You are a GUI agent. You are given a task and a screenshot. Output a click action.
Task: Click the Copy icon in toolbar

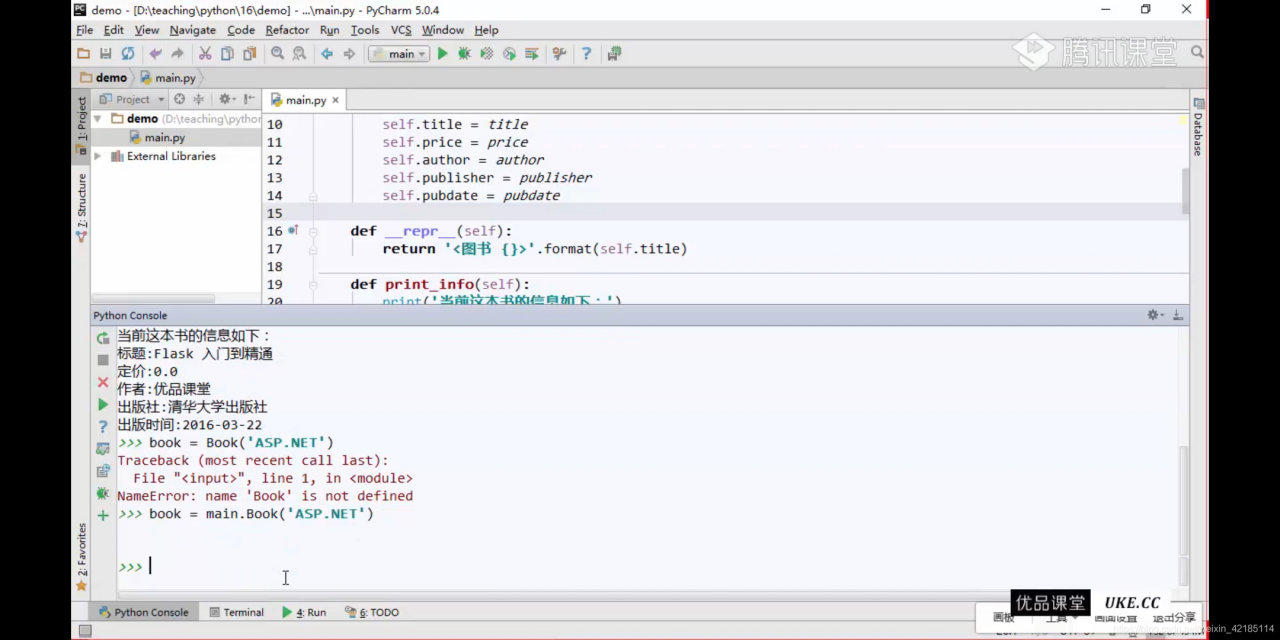227,54
